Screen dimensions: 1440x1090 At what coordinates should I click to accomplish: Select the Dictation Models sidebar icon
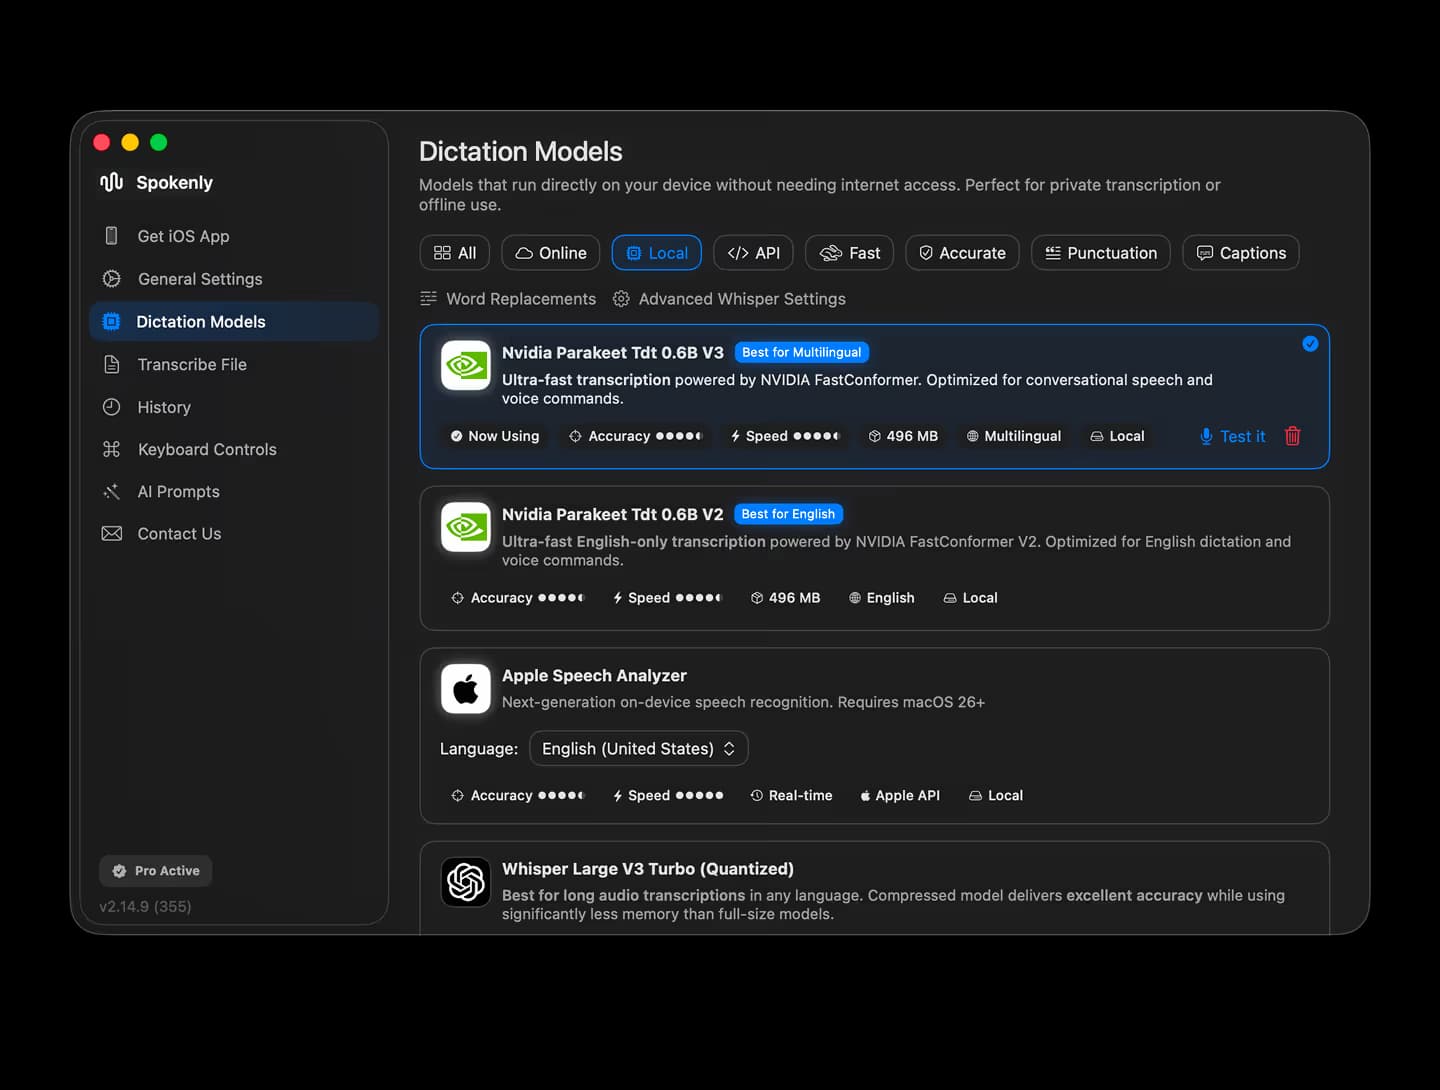click(x=112, y=321)
